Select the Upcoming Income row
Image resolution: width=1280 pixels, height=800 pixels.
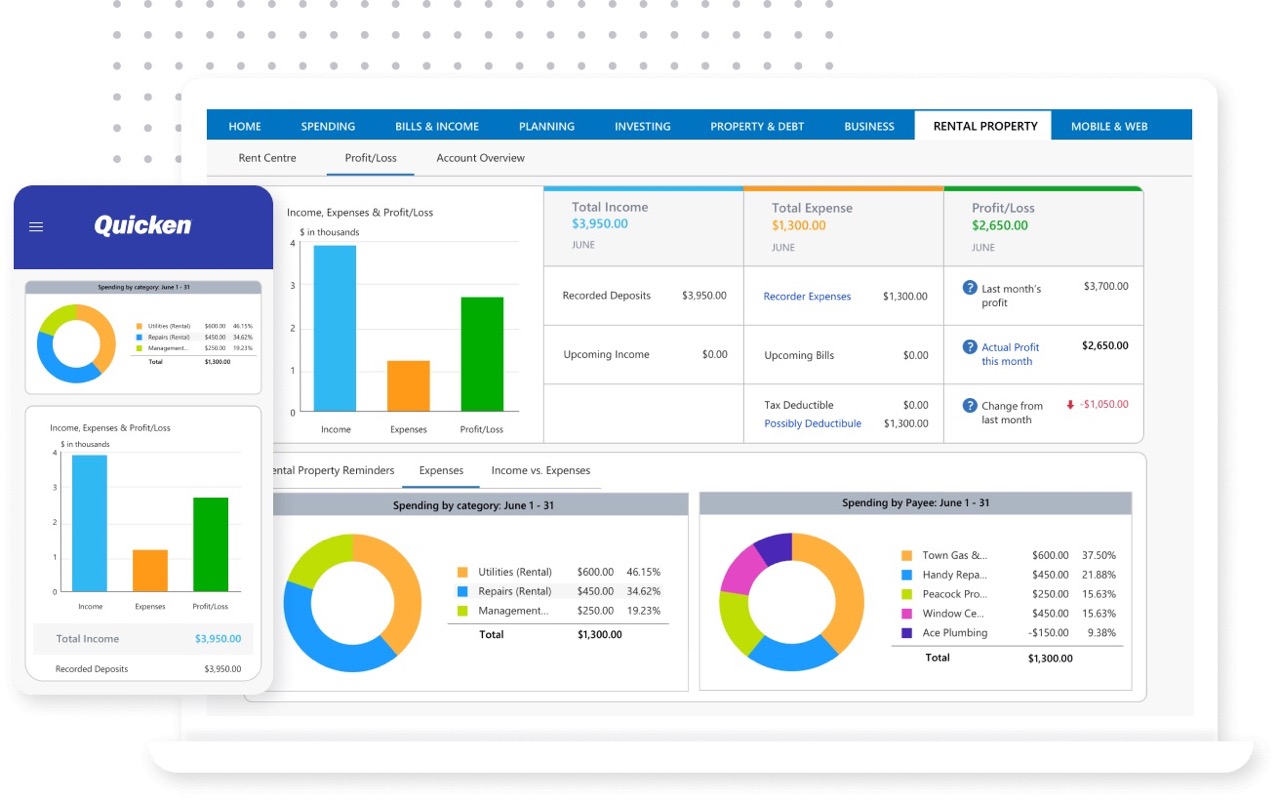click(x=644, y=354)
